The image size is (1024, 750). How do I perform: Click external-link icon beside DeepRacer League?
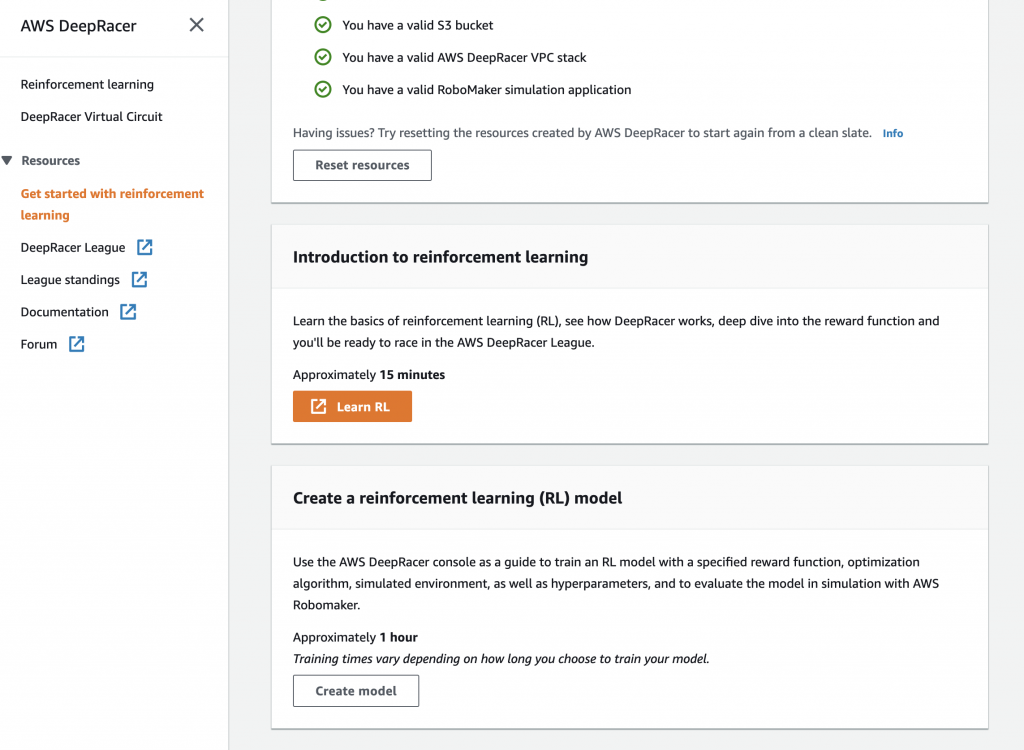pos(144,247)
